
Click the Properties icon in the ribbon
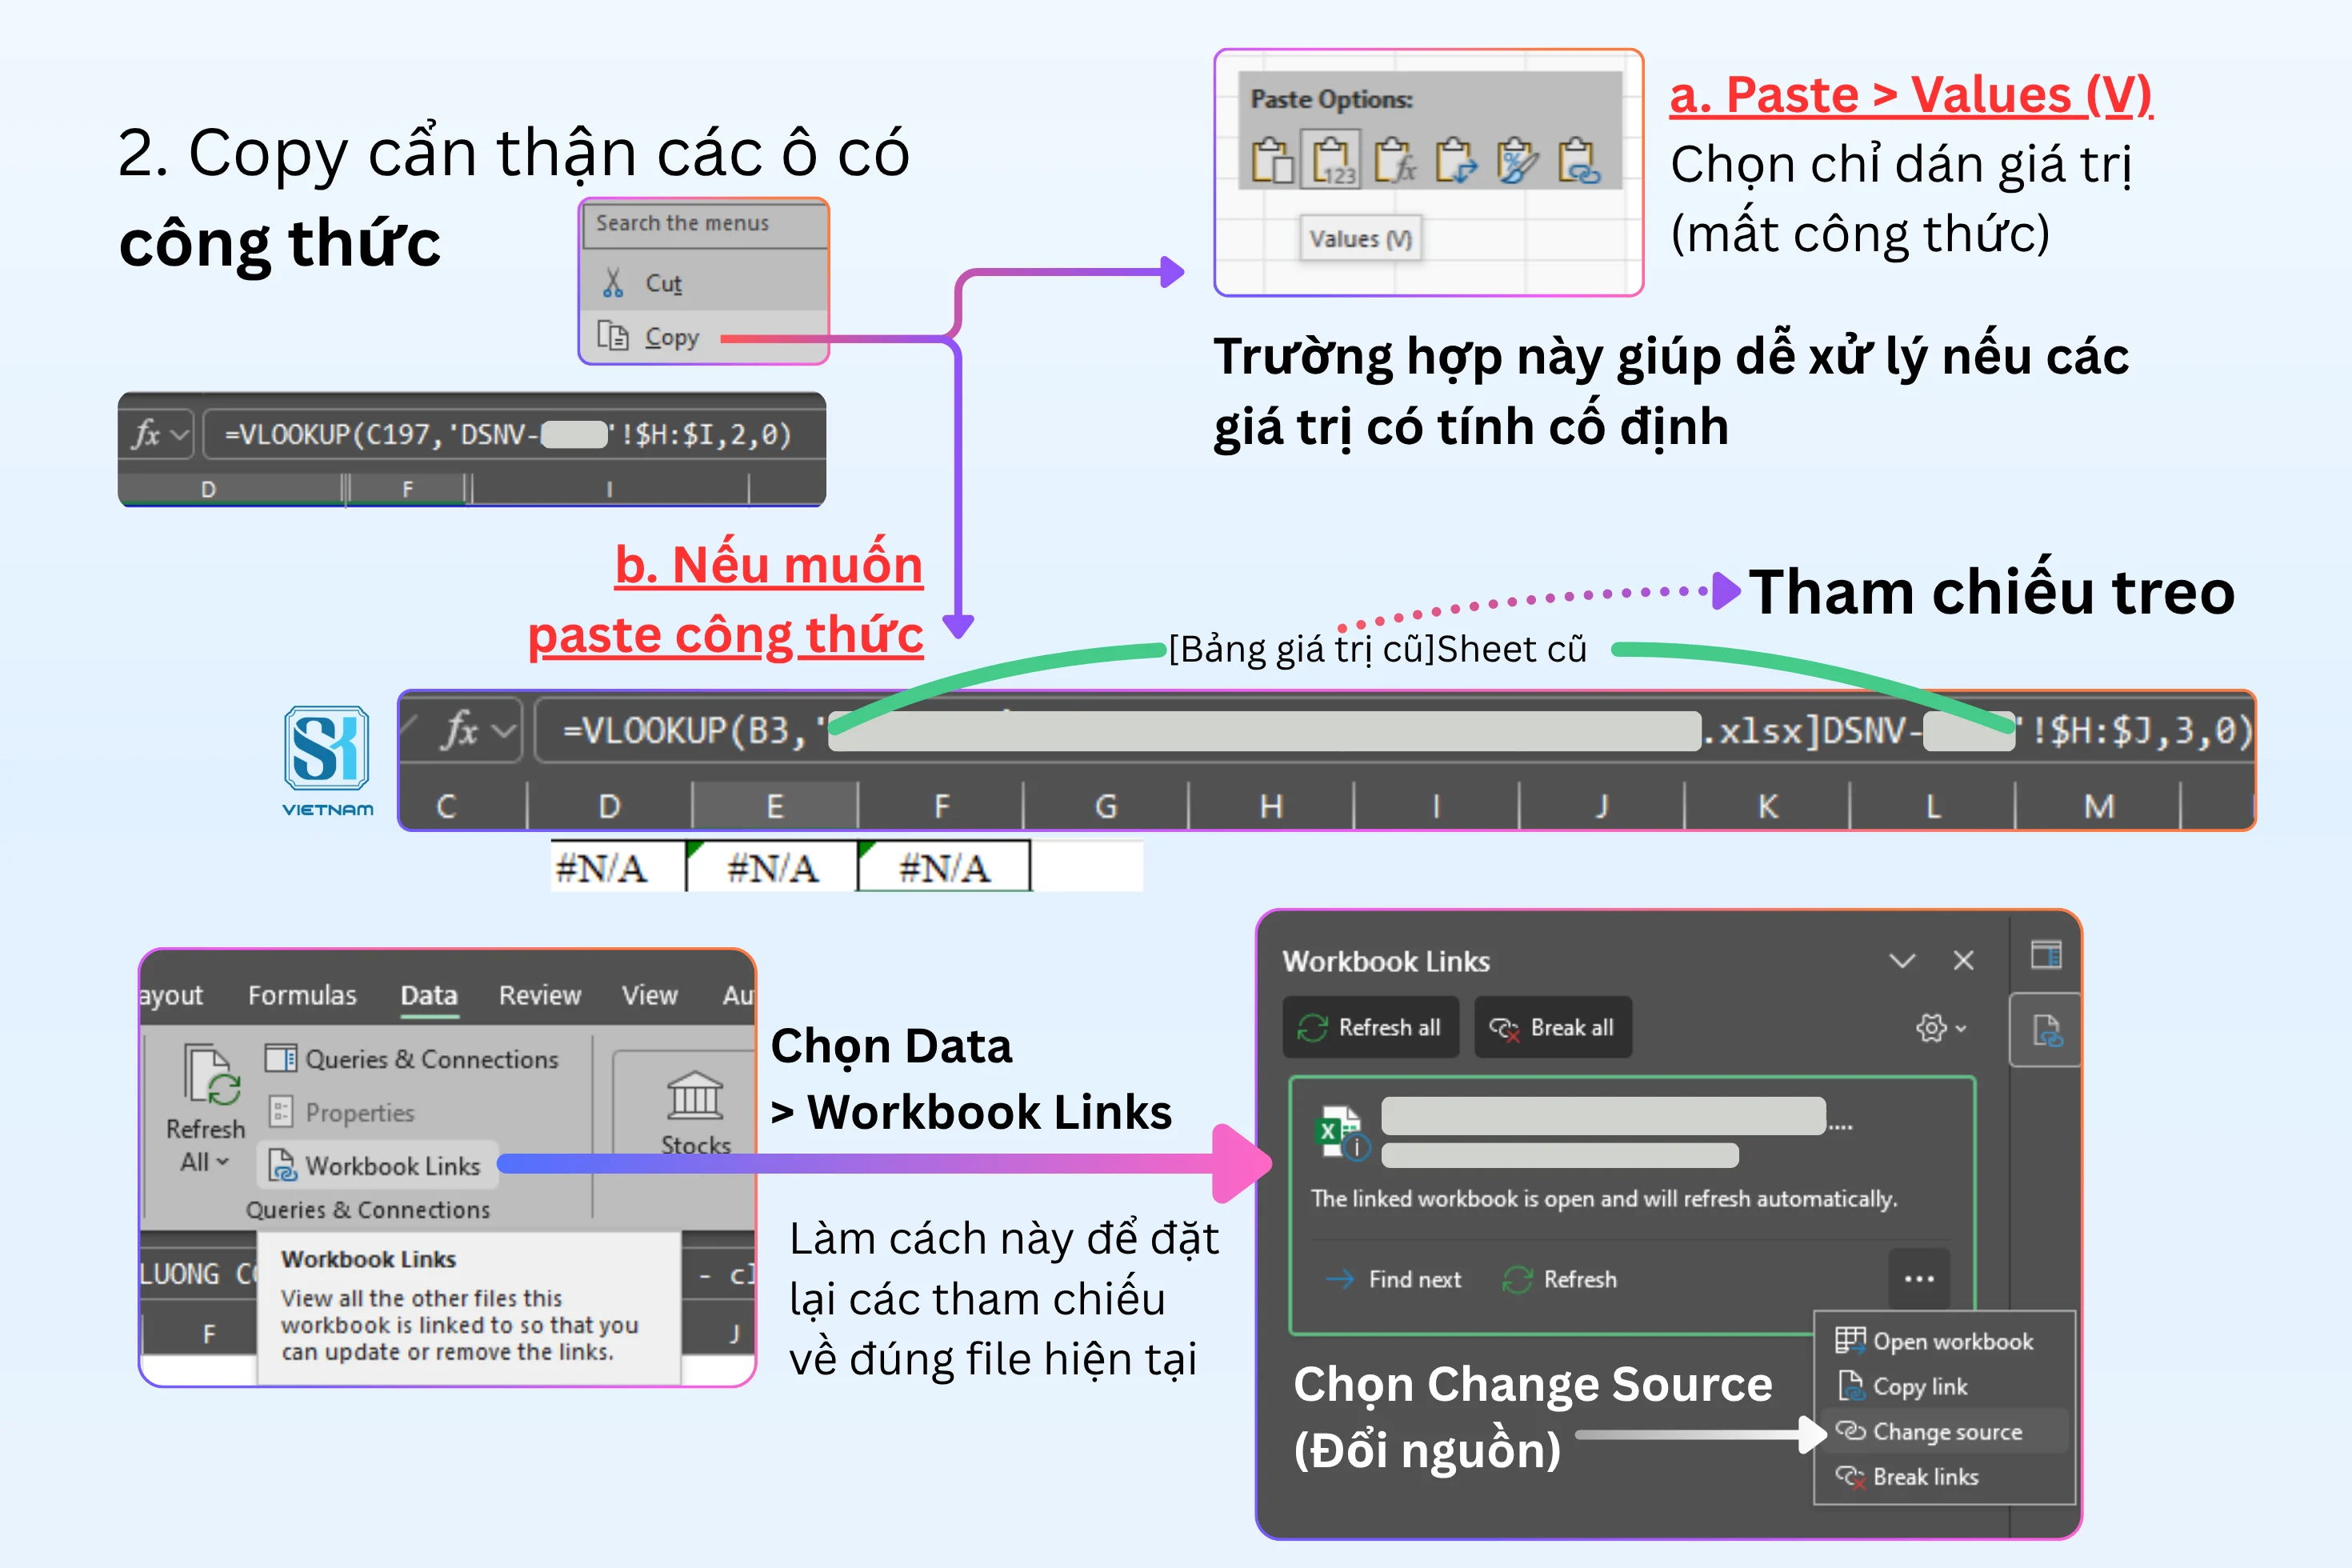point(281,1111)
